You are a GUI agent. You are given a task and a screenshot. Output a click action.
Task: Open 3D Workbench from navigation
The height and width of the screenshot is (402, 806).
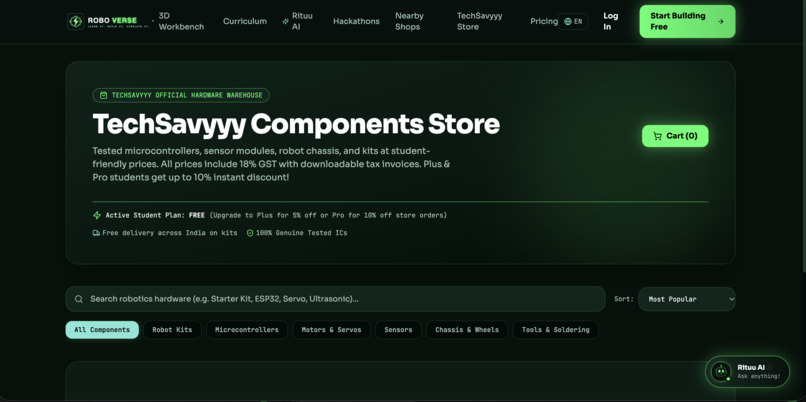pyautogui.click(x=181, y=22)
